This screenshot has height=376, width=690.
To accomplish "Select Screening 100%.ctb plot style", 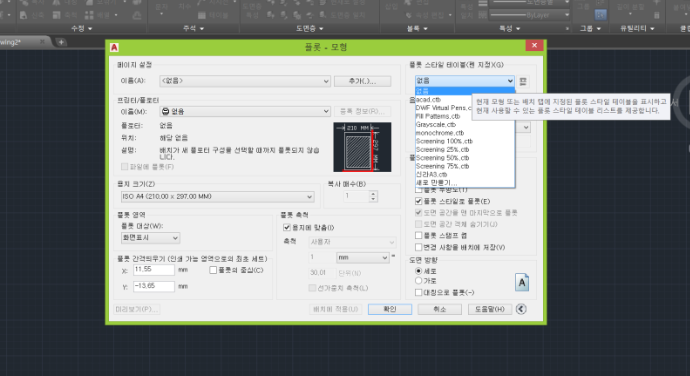I will pos(465,141).
